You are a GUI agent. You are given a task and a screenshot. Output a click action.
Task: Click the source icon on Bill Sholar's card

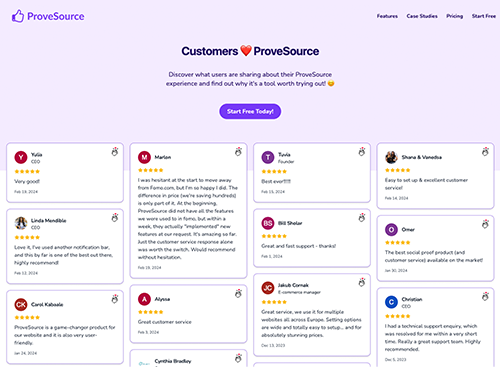[x=362, y=218]
